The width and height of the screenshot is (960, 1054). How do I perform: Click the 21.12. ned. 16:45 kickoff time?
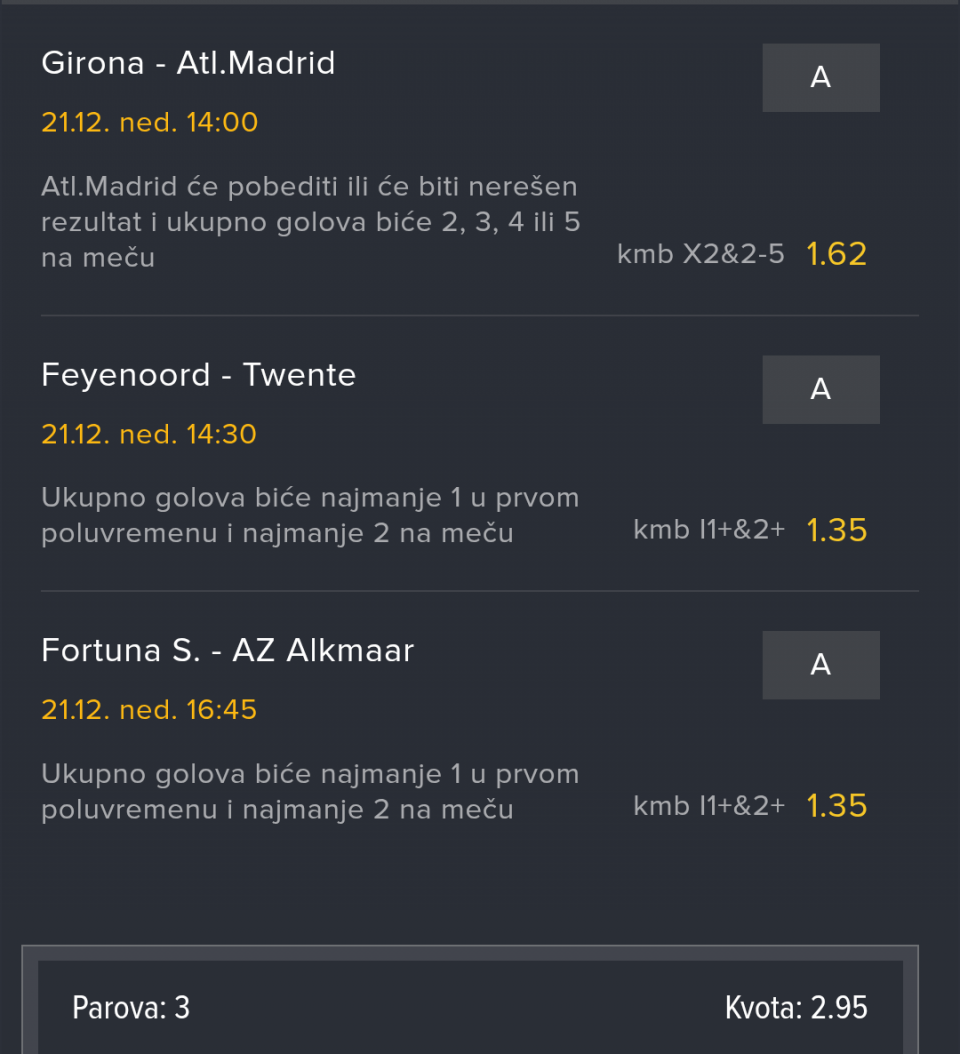point(149,710)
